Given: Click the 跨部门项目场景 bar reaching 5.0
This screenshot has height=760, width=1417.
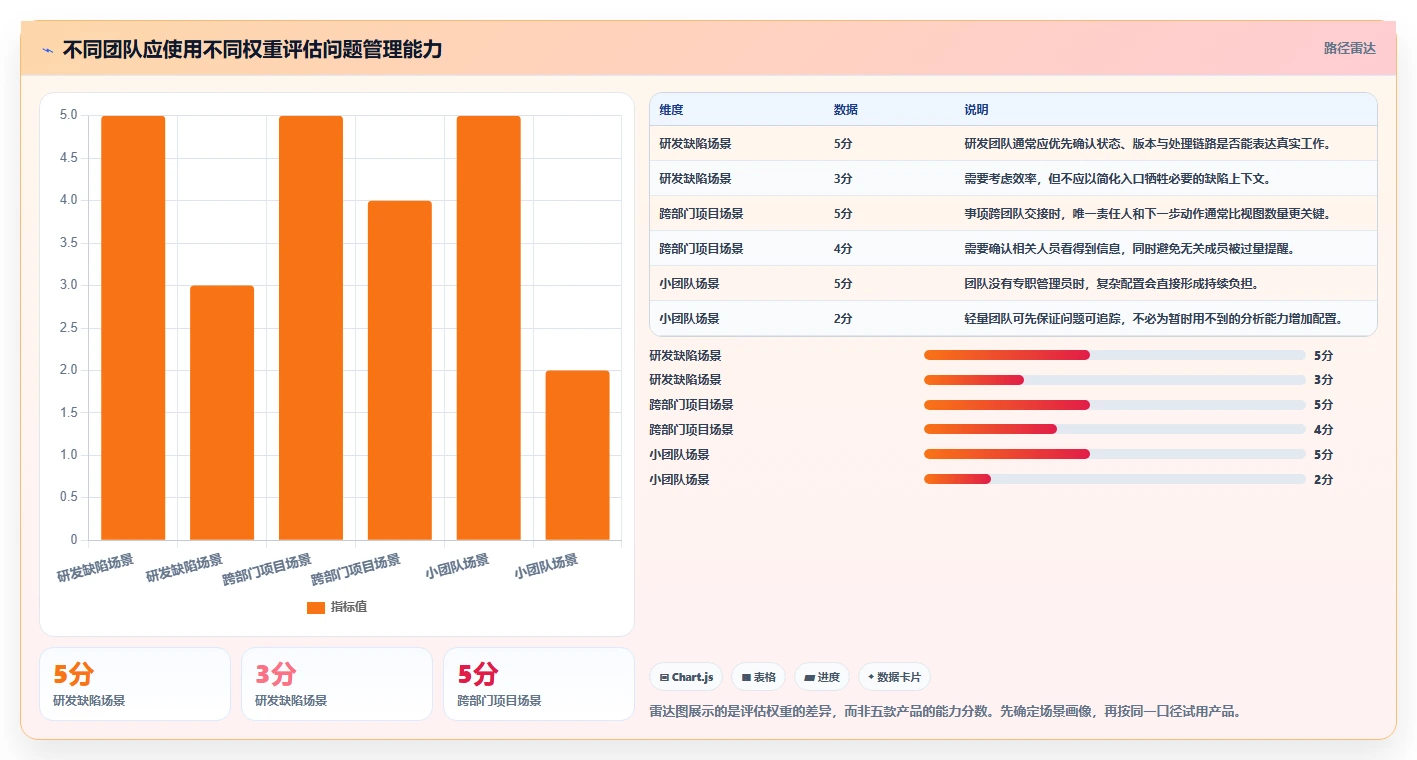Looking at the screenshot, I should 311,328.
